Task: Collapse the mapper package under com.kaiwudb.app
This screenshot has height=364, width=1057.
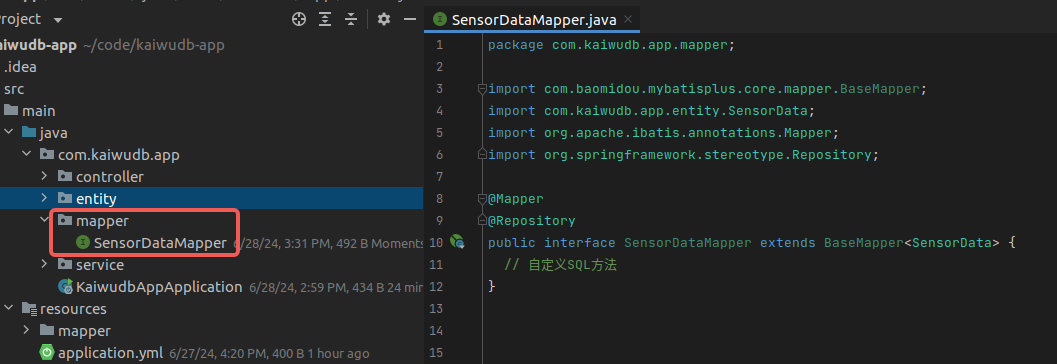Action: pyautogui.click(x=44, y=220)
